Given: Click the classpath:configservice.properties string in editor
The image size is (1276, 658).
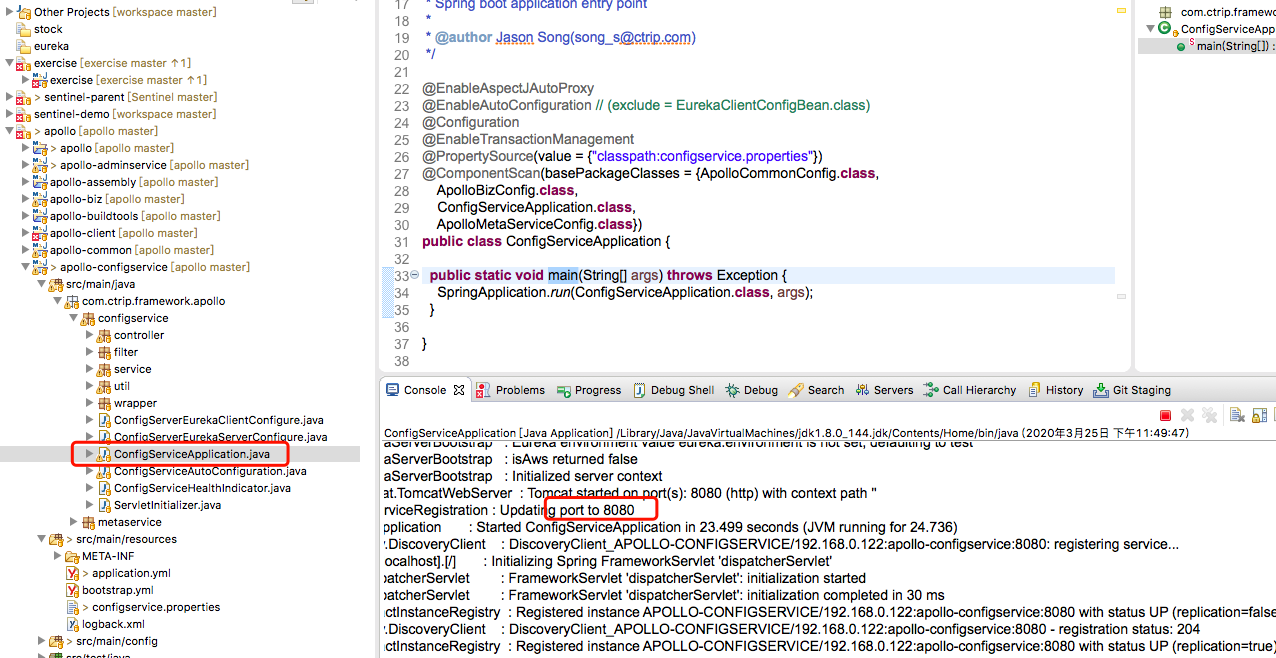Looking at the screenshot, I should (x=701, y=156).
